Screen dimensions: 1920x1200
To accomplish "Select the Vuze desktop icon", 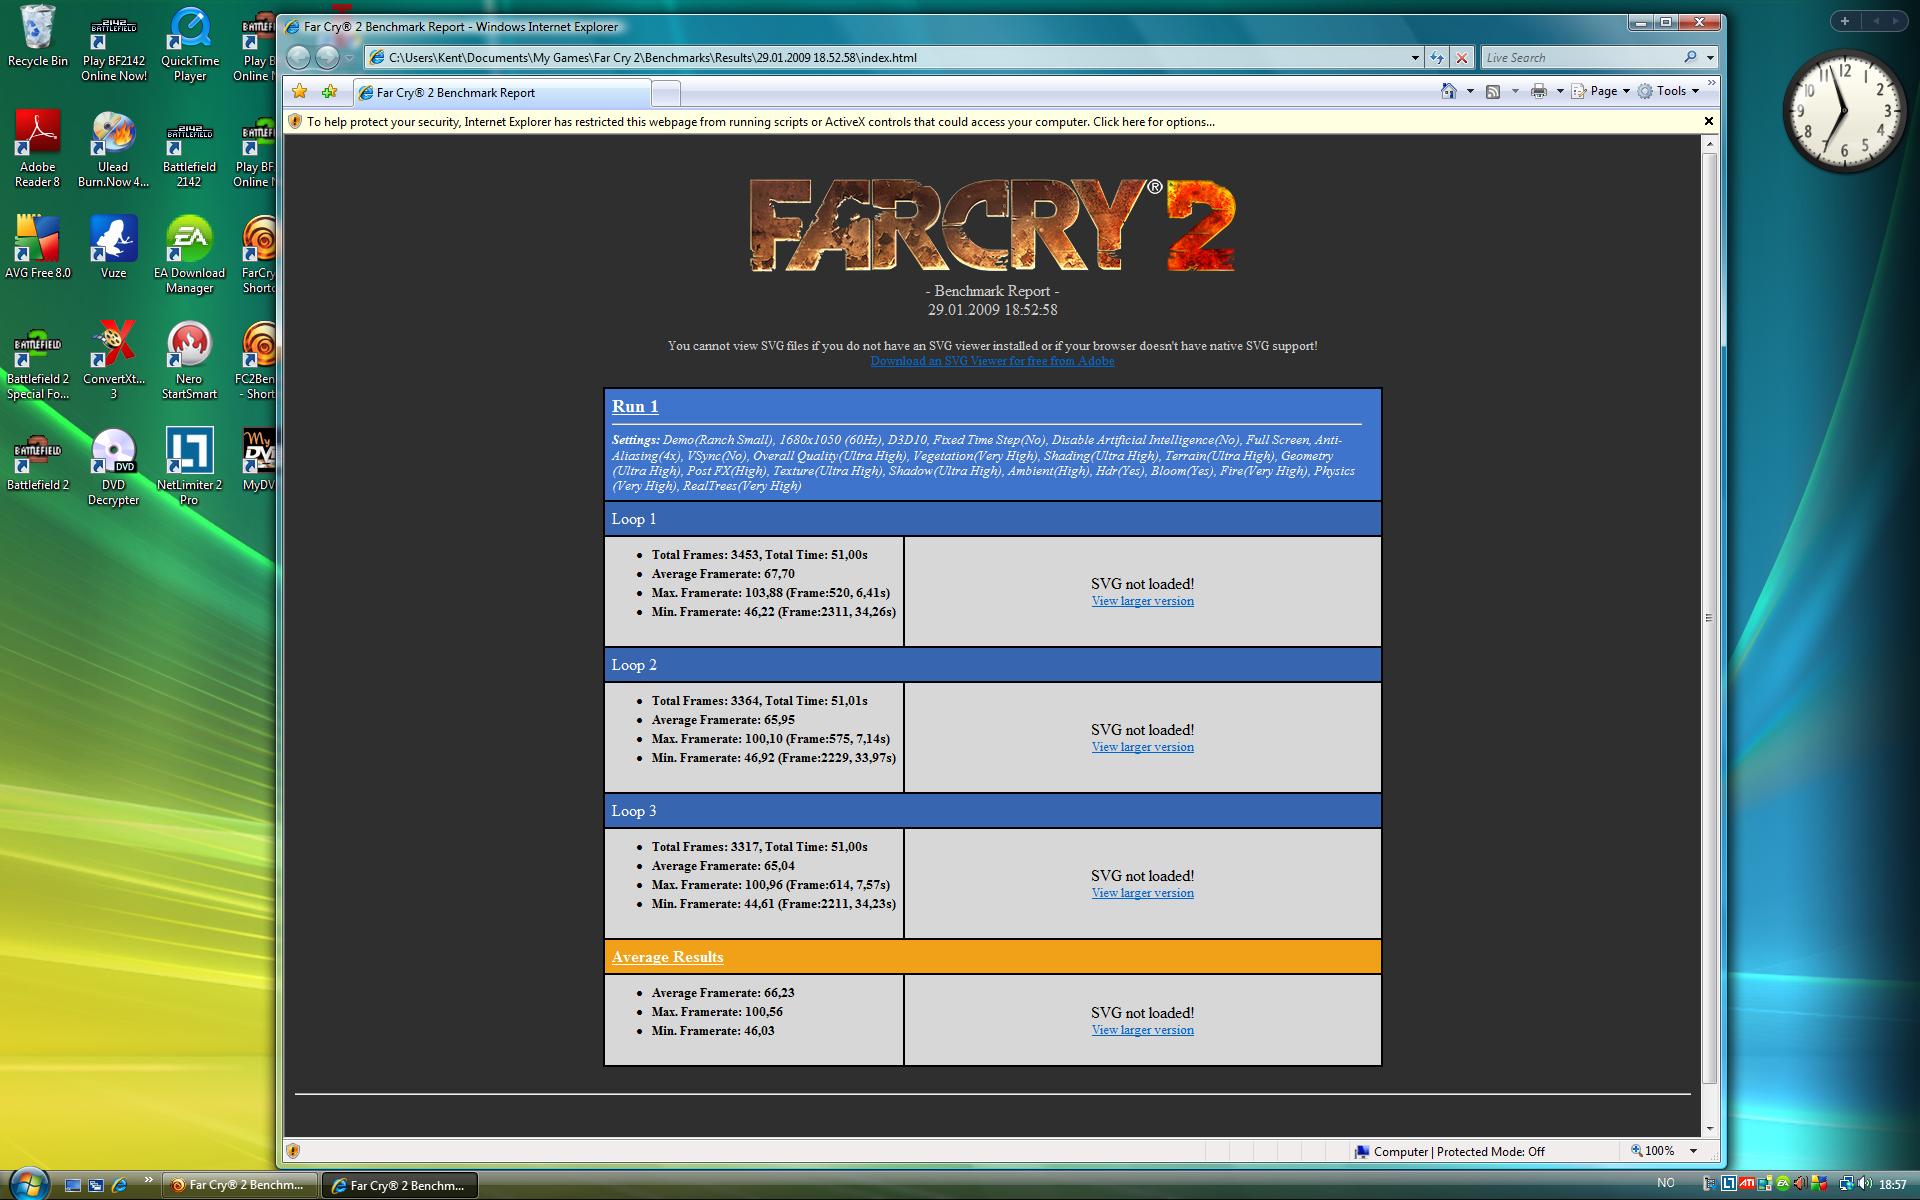I will [113, 246].
